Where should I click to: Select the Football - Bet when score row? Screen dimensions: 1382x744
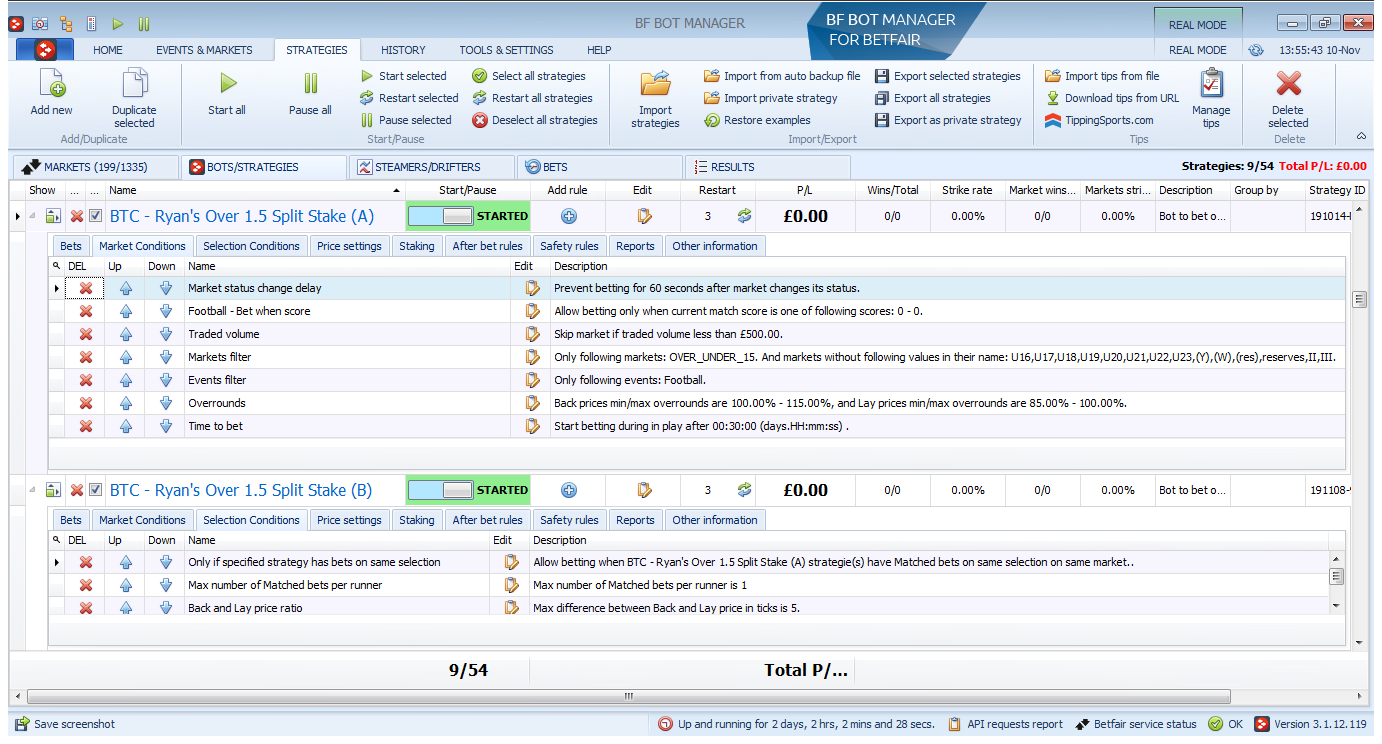pos(697,311)
